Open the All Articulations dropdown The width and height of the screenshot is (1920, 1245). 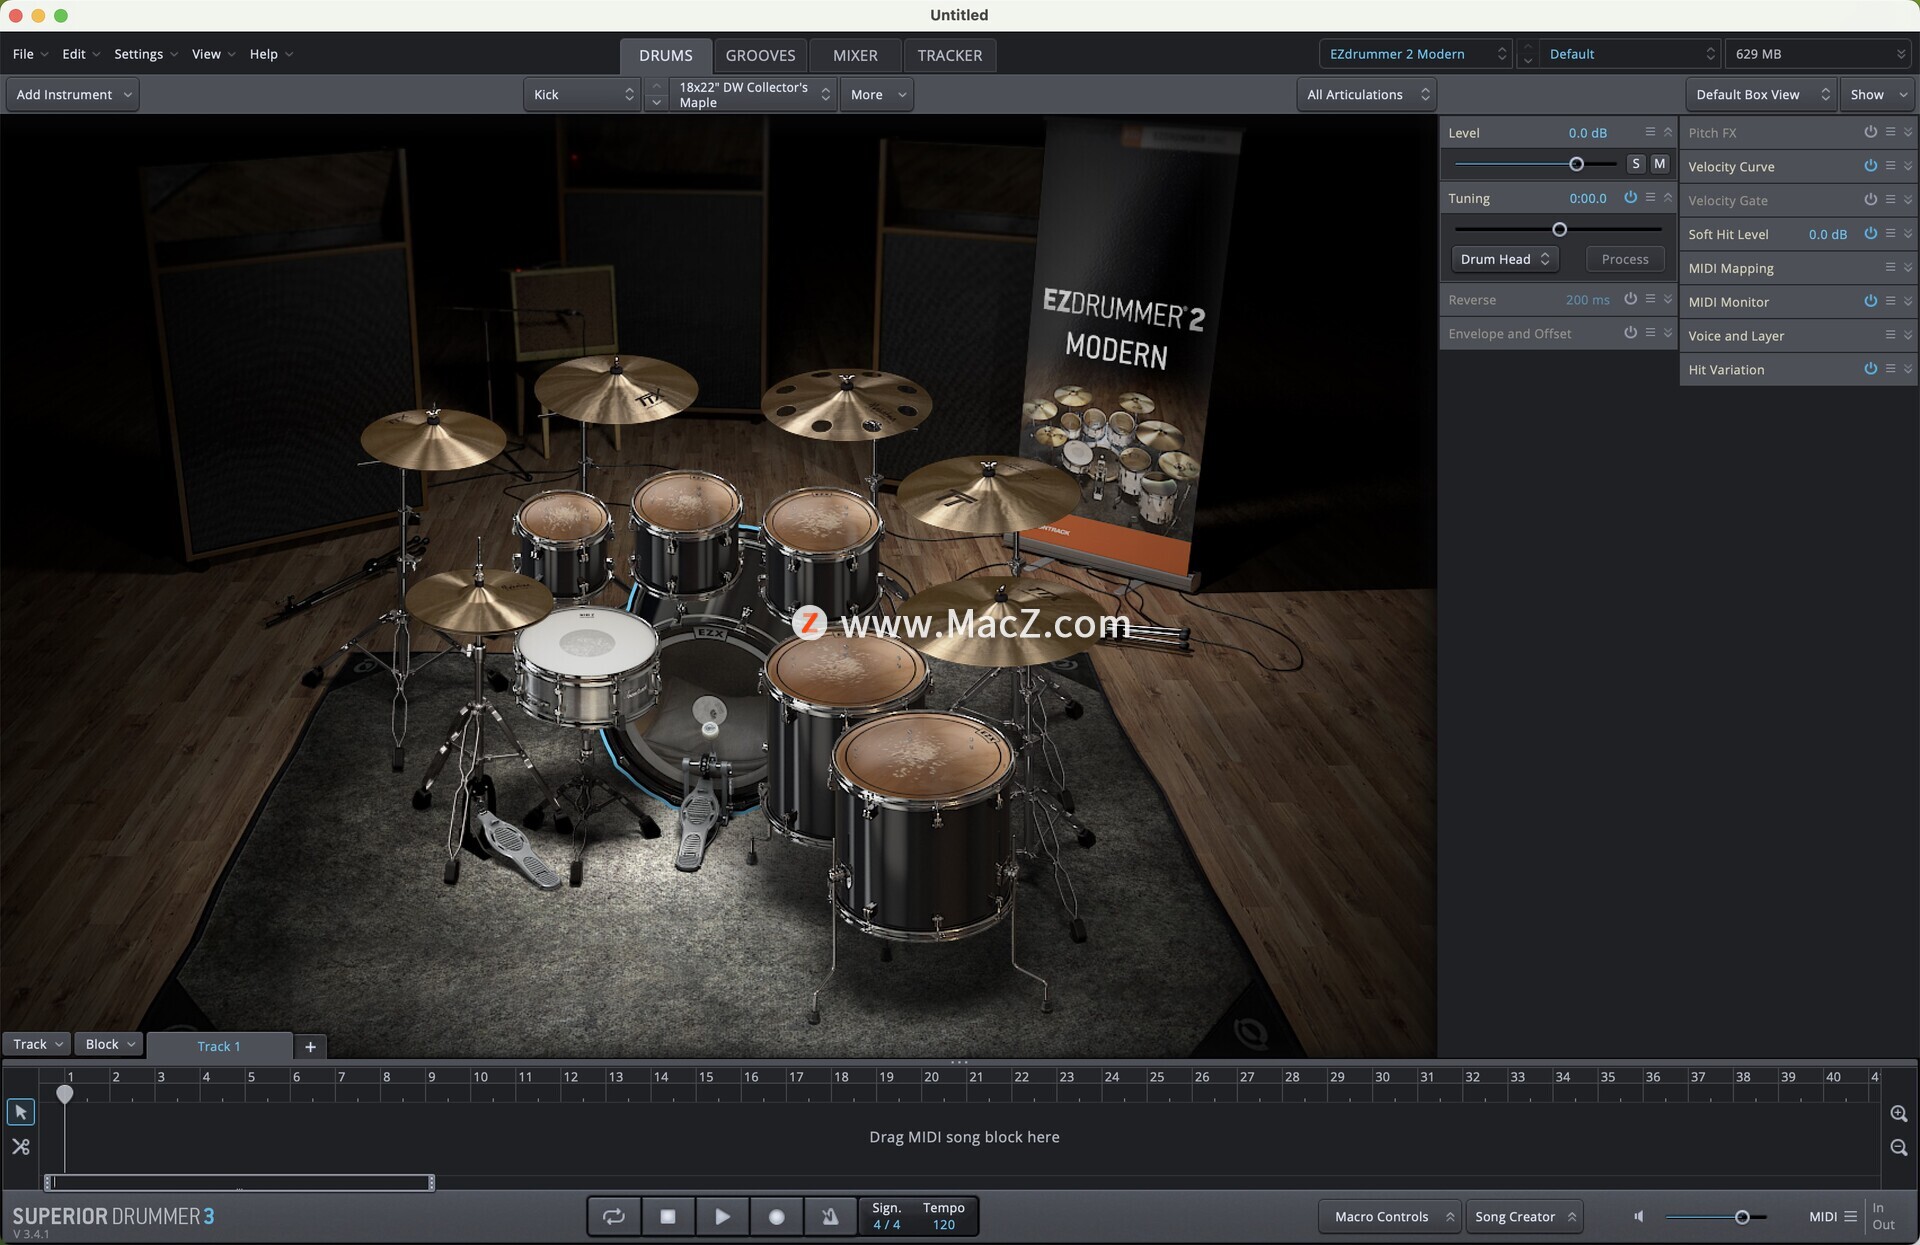coord(1367,94)
